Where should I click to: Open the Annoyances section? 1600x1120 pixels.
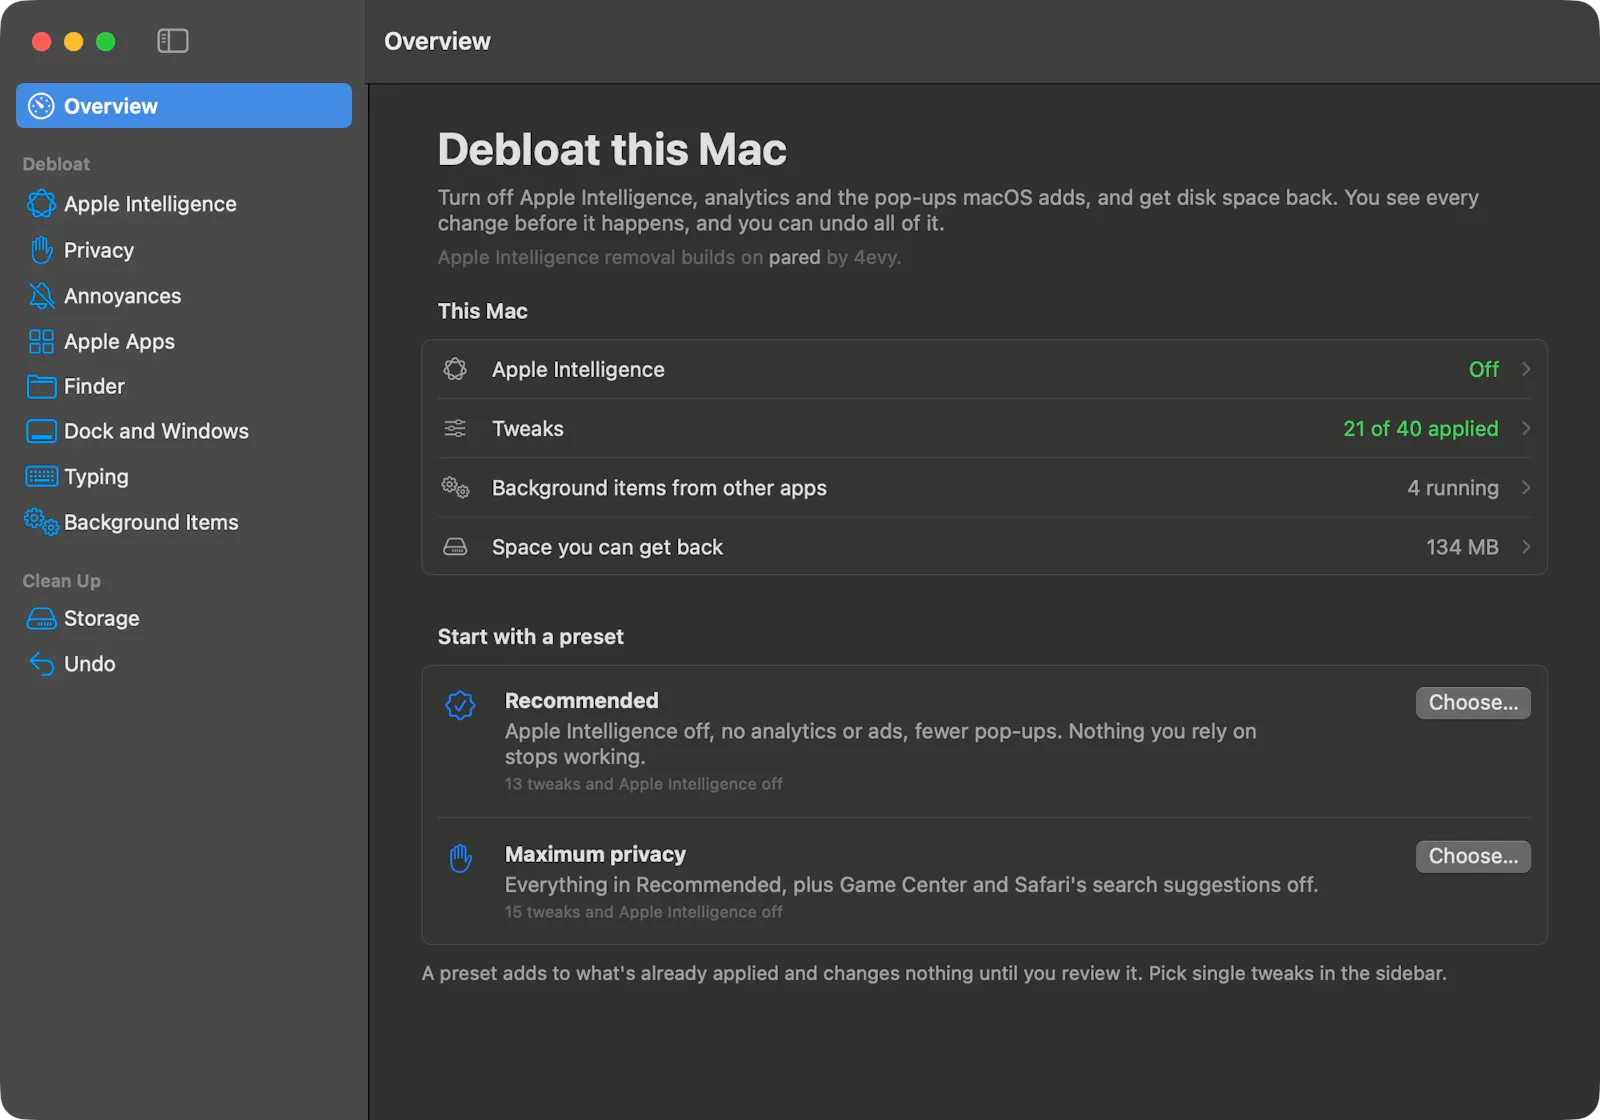(184, 296)
